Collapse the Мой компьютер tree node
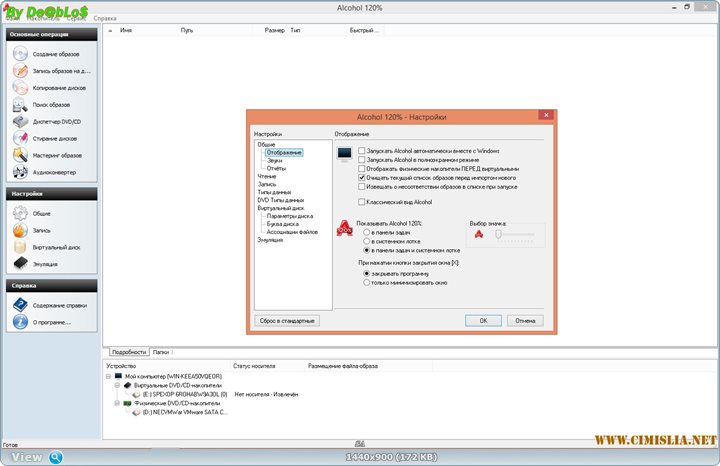720x466 pixels. 108,376
